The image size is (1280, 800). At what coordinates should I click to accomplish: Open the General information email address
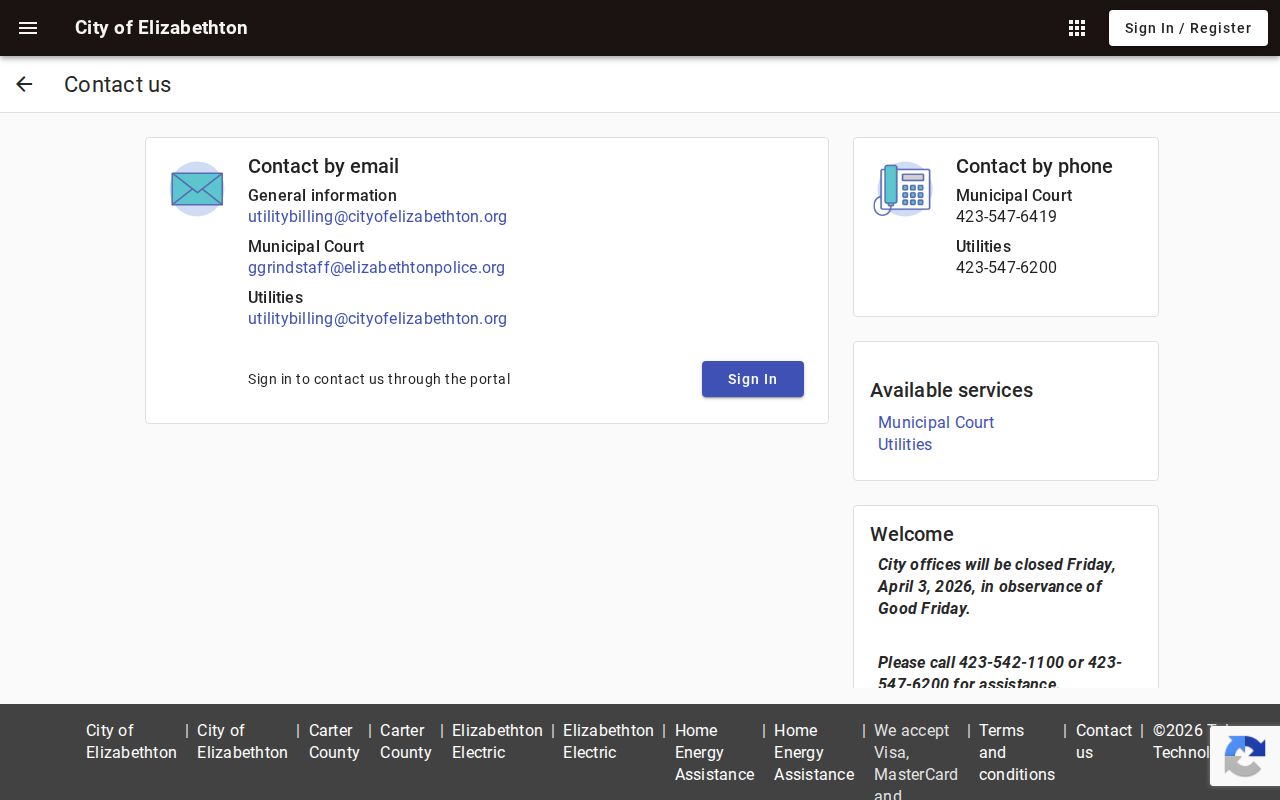point(377,216)
